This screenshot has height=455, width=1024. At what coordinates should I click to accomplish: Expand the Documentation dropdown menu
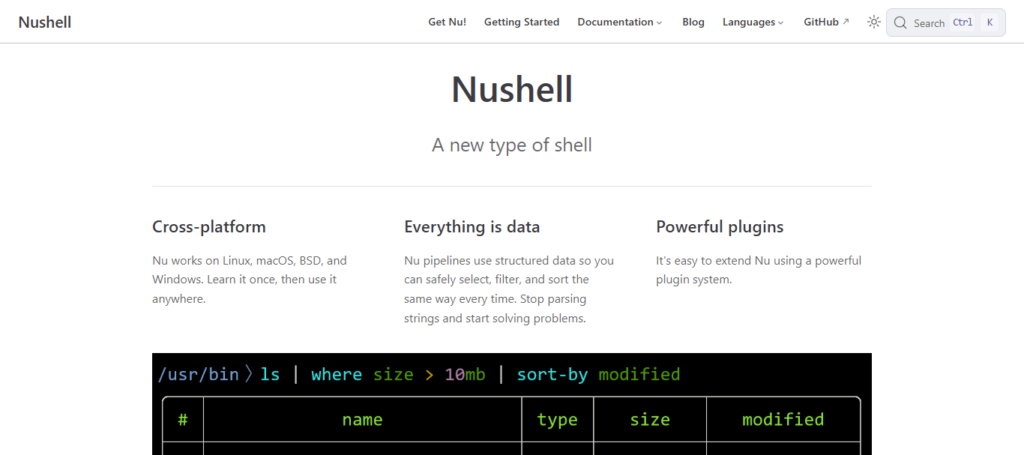coord(620,22)
